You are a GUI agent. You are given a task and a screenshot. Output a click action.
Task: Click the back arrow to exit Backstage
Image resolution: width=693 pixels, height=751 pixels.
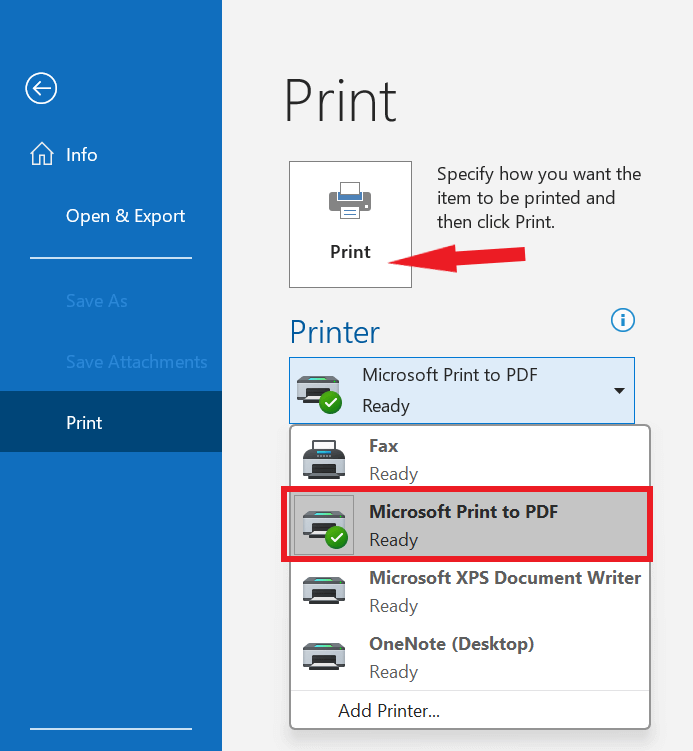click(41, 89)
